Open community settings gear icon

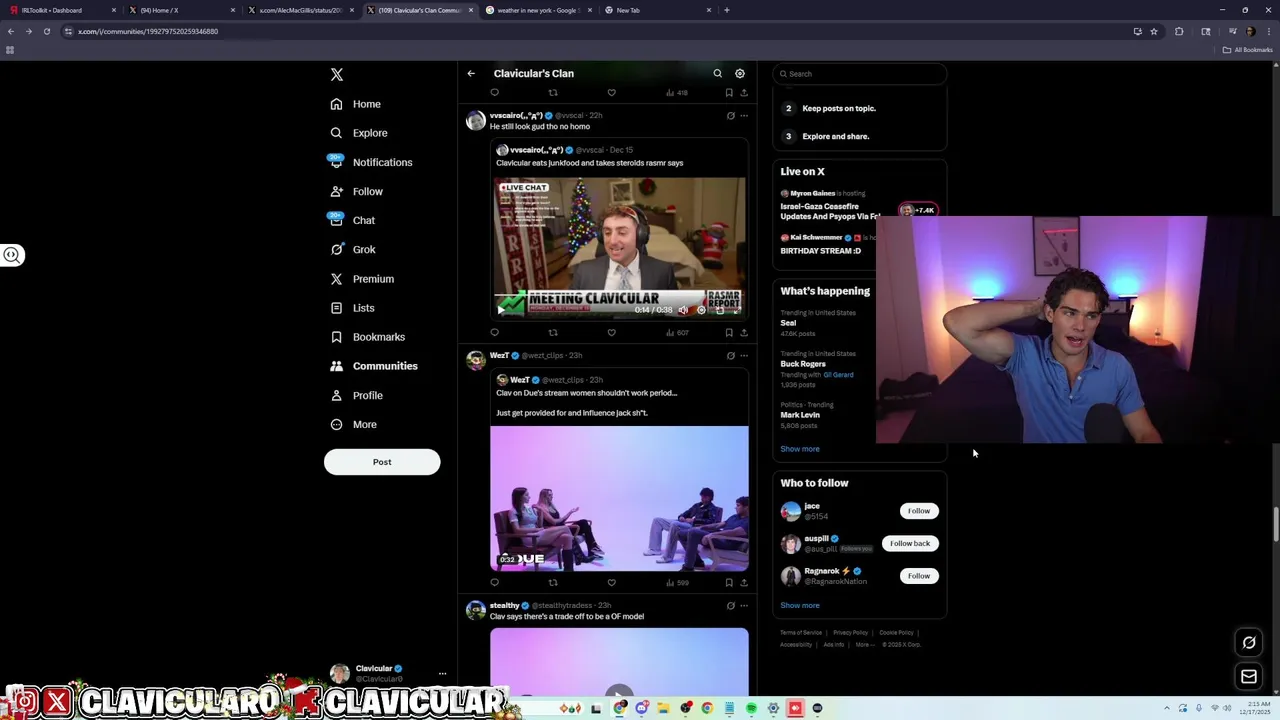740,73
